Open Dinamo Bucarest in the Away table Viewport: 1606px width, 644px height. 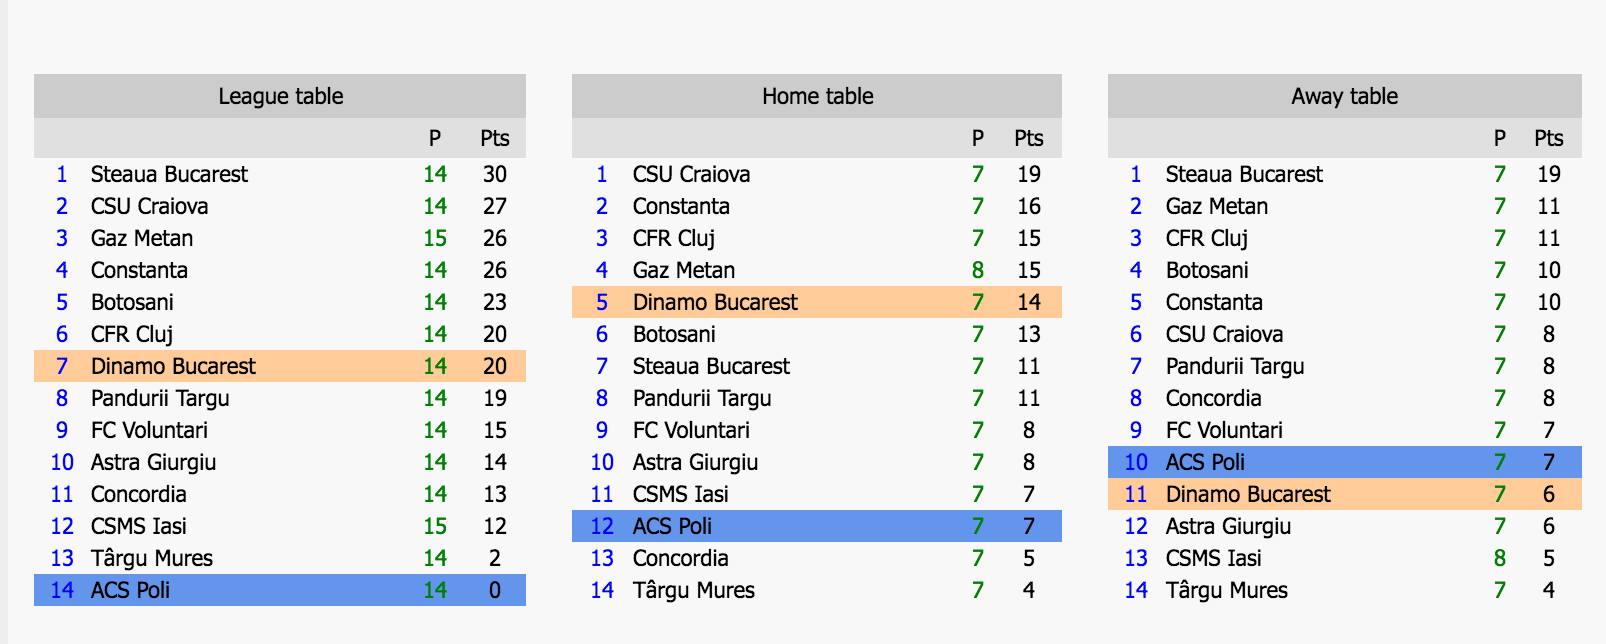point(1248,494)
